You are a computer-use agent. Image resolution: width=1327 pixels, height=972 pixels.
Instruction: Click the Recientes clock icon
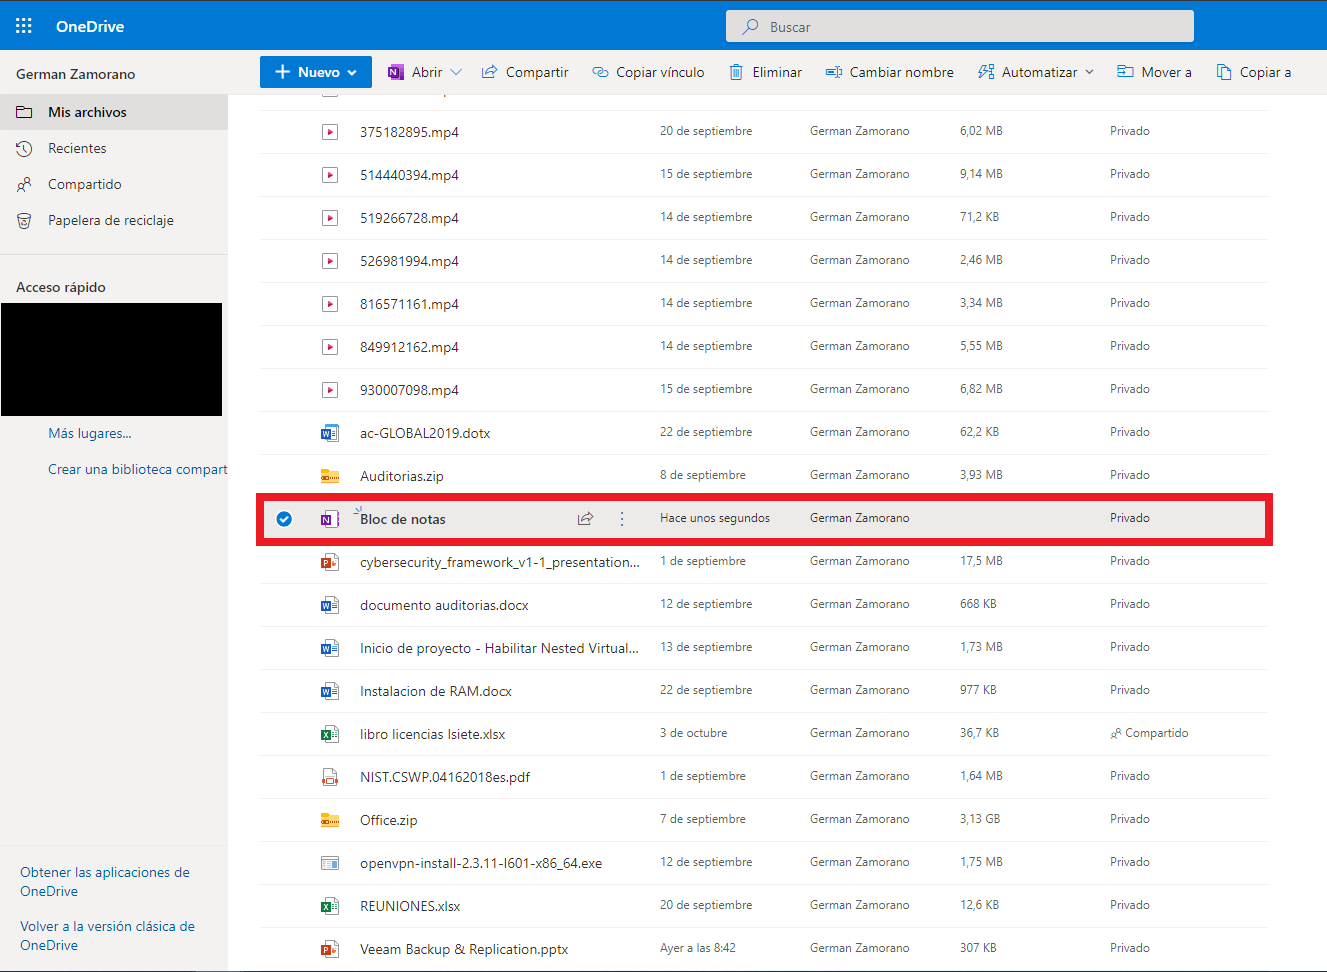click(x=24, y=148)
